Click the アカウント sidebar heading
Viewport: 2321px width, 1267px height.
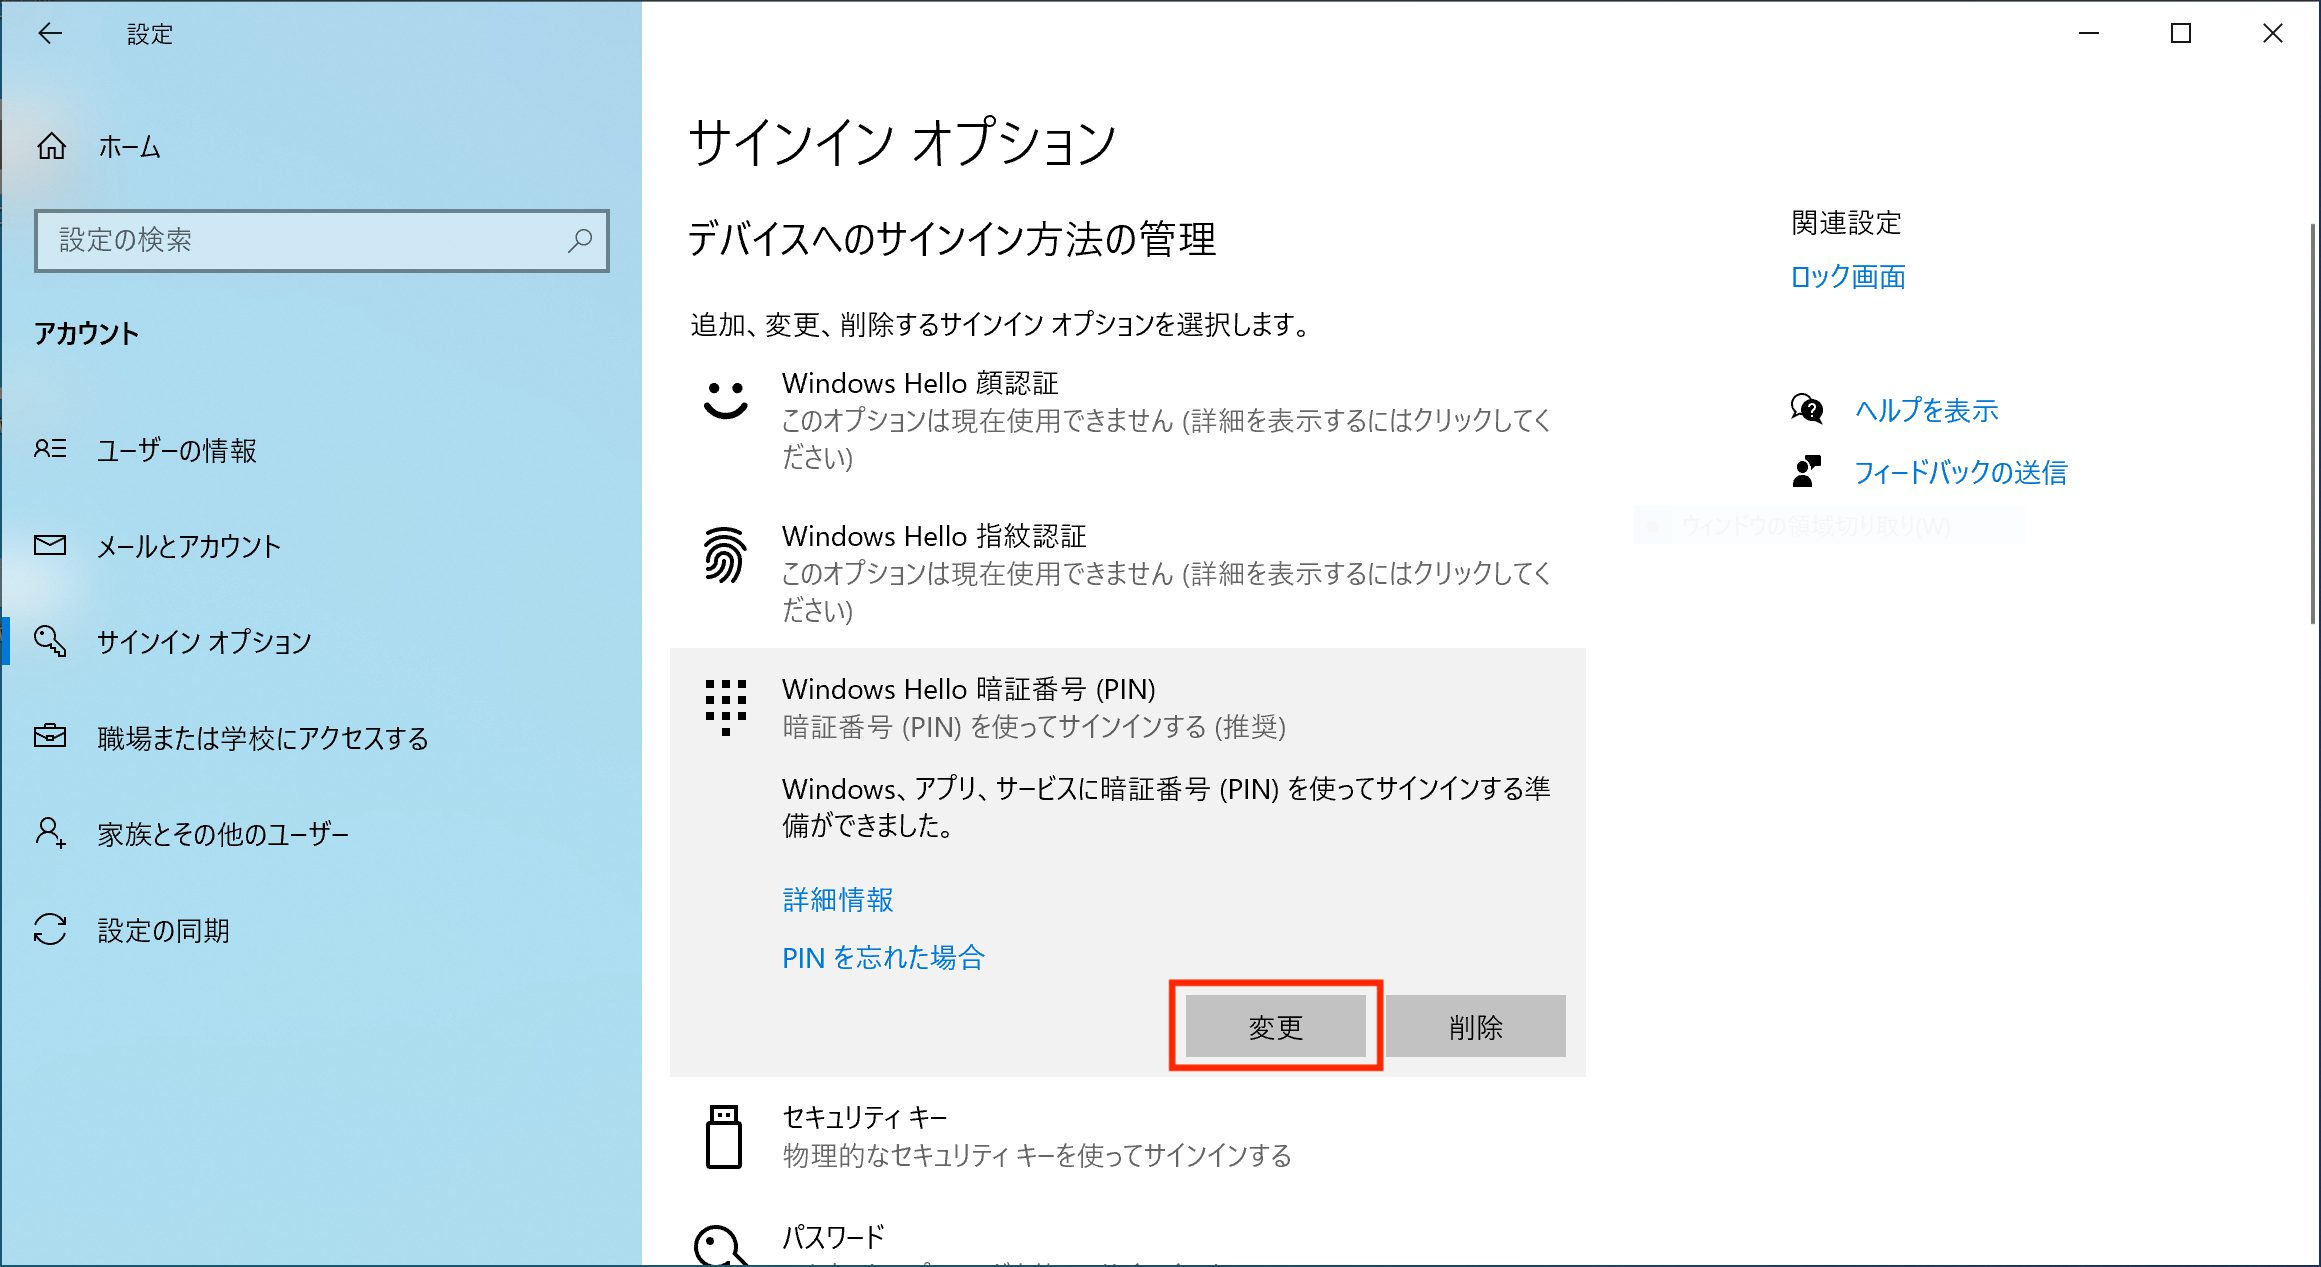click(x=86, y=333)
